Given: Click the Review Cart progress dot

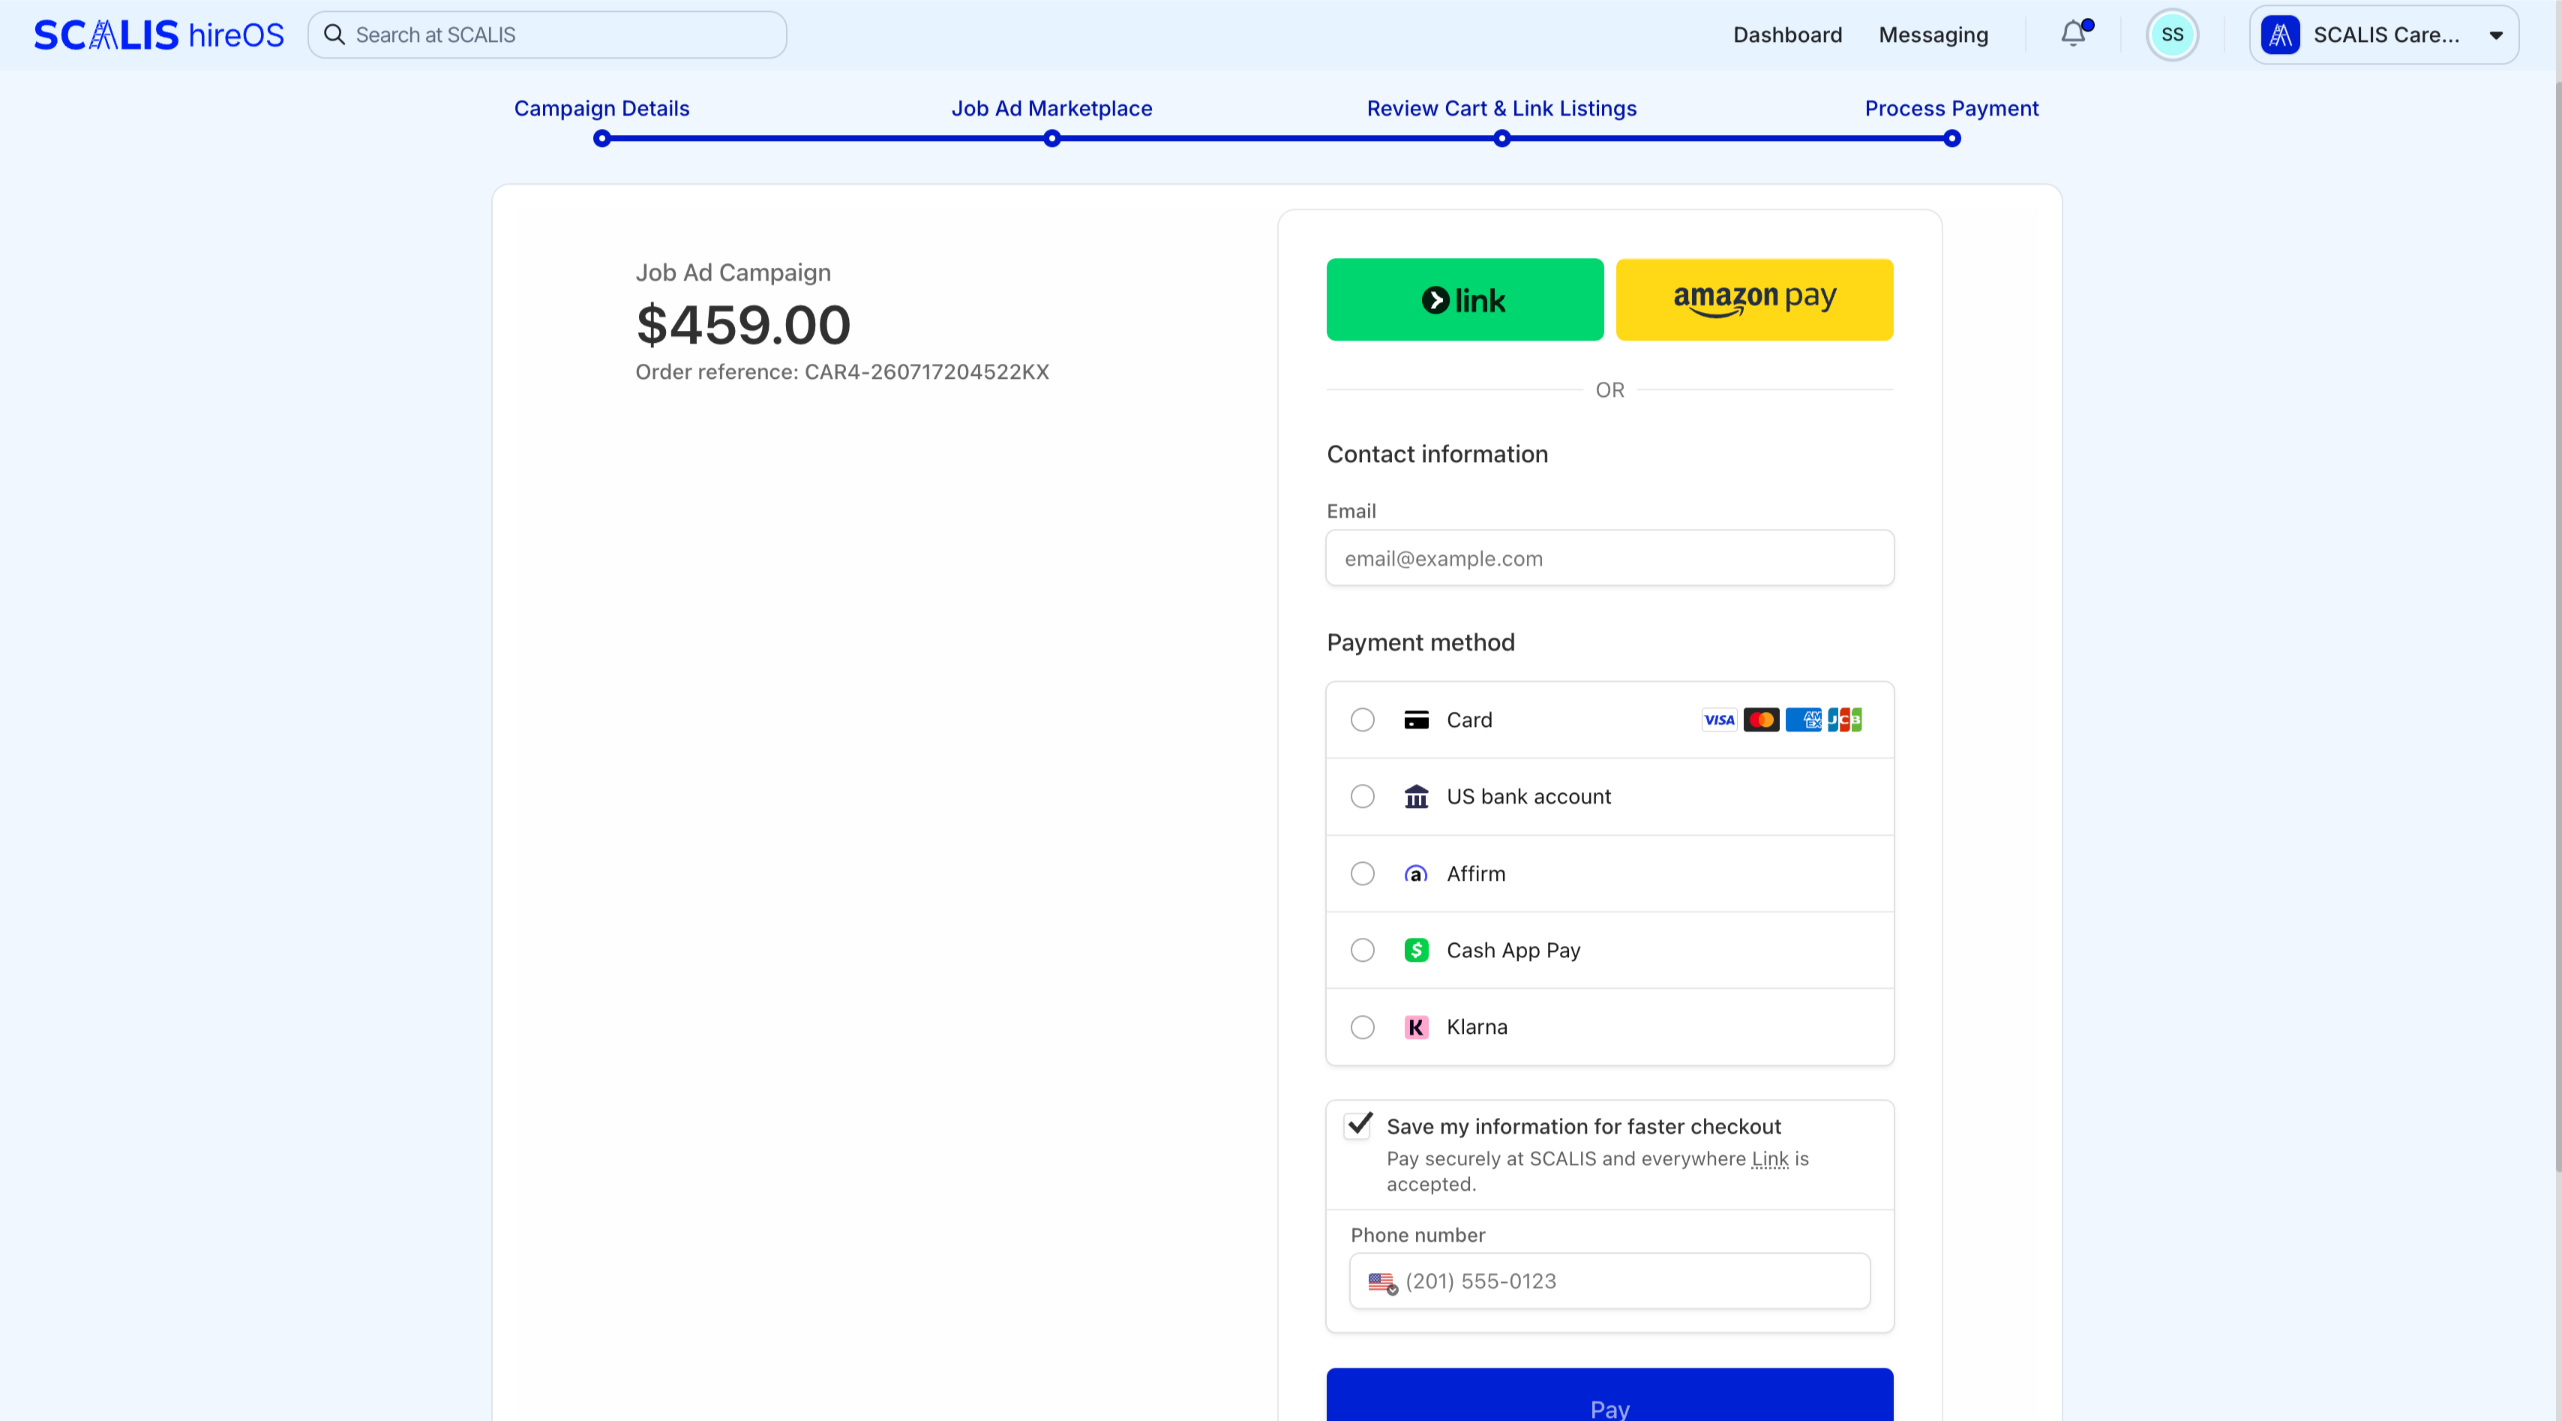Looking at the screenshot, I should (1502, 139).
